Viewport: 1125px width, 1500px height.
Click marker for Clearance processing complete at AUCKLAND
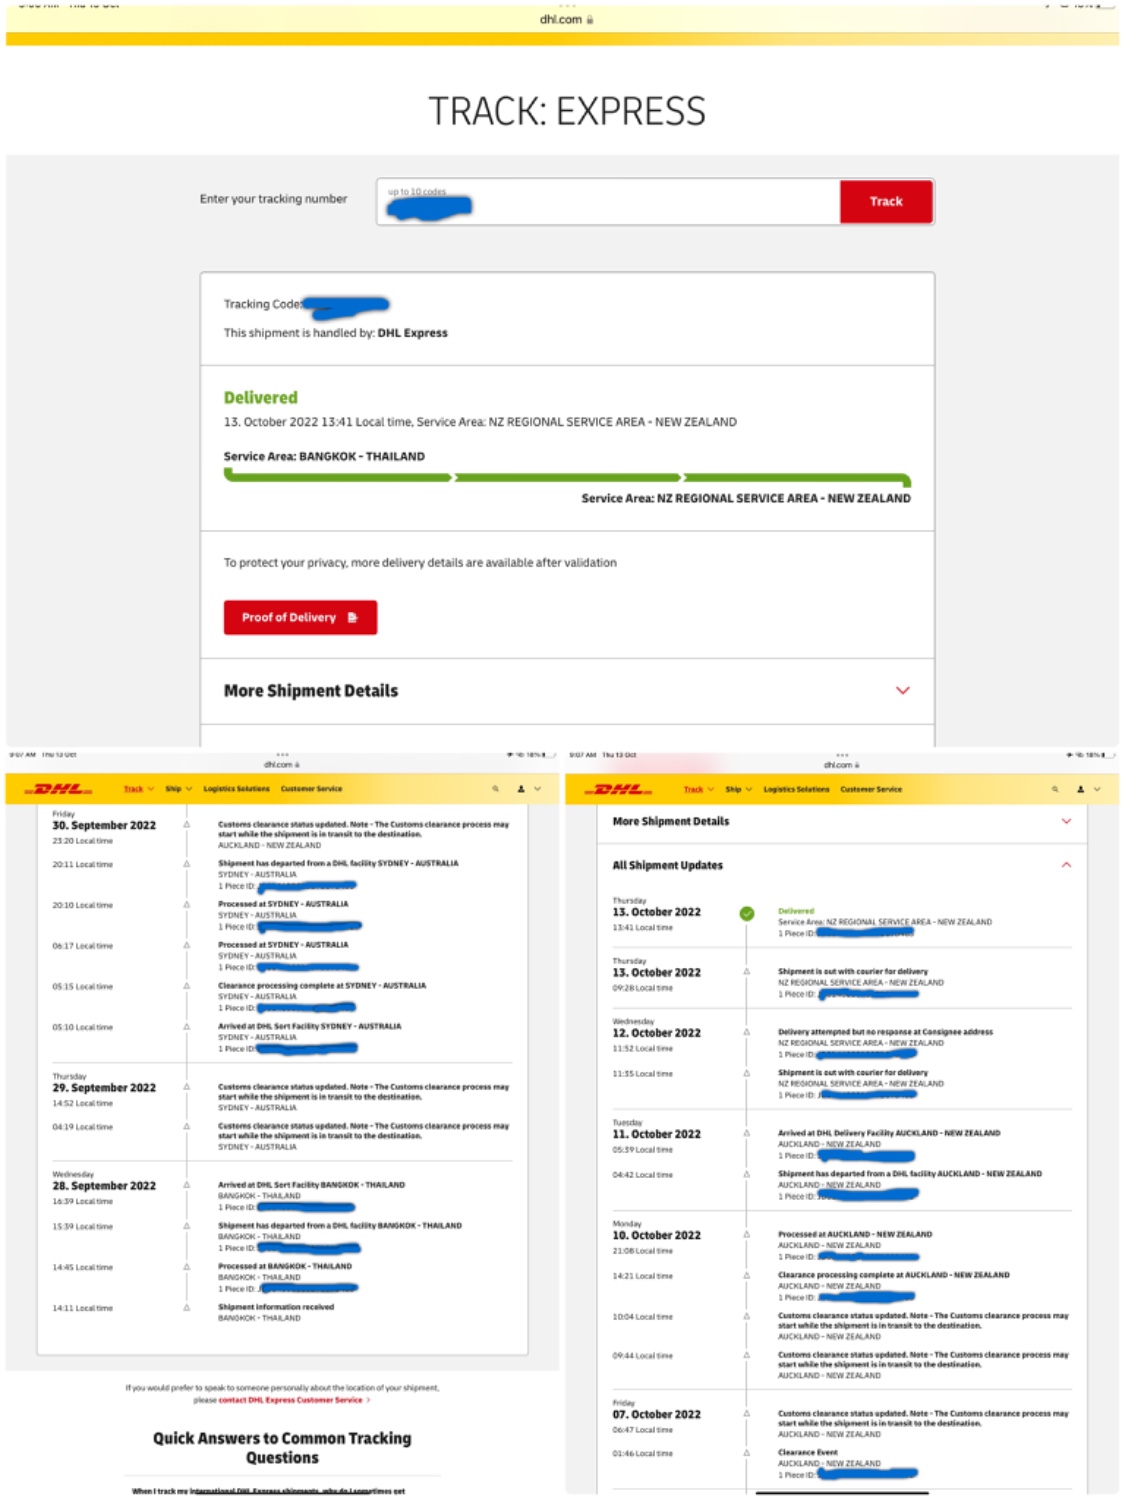[747, 1276]
